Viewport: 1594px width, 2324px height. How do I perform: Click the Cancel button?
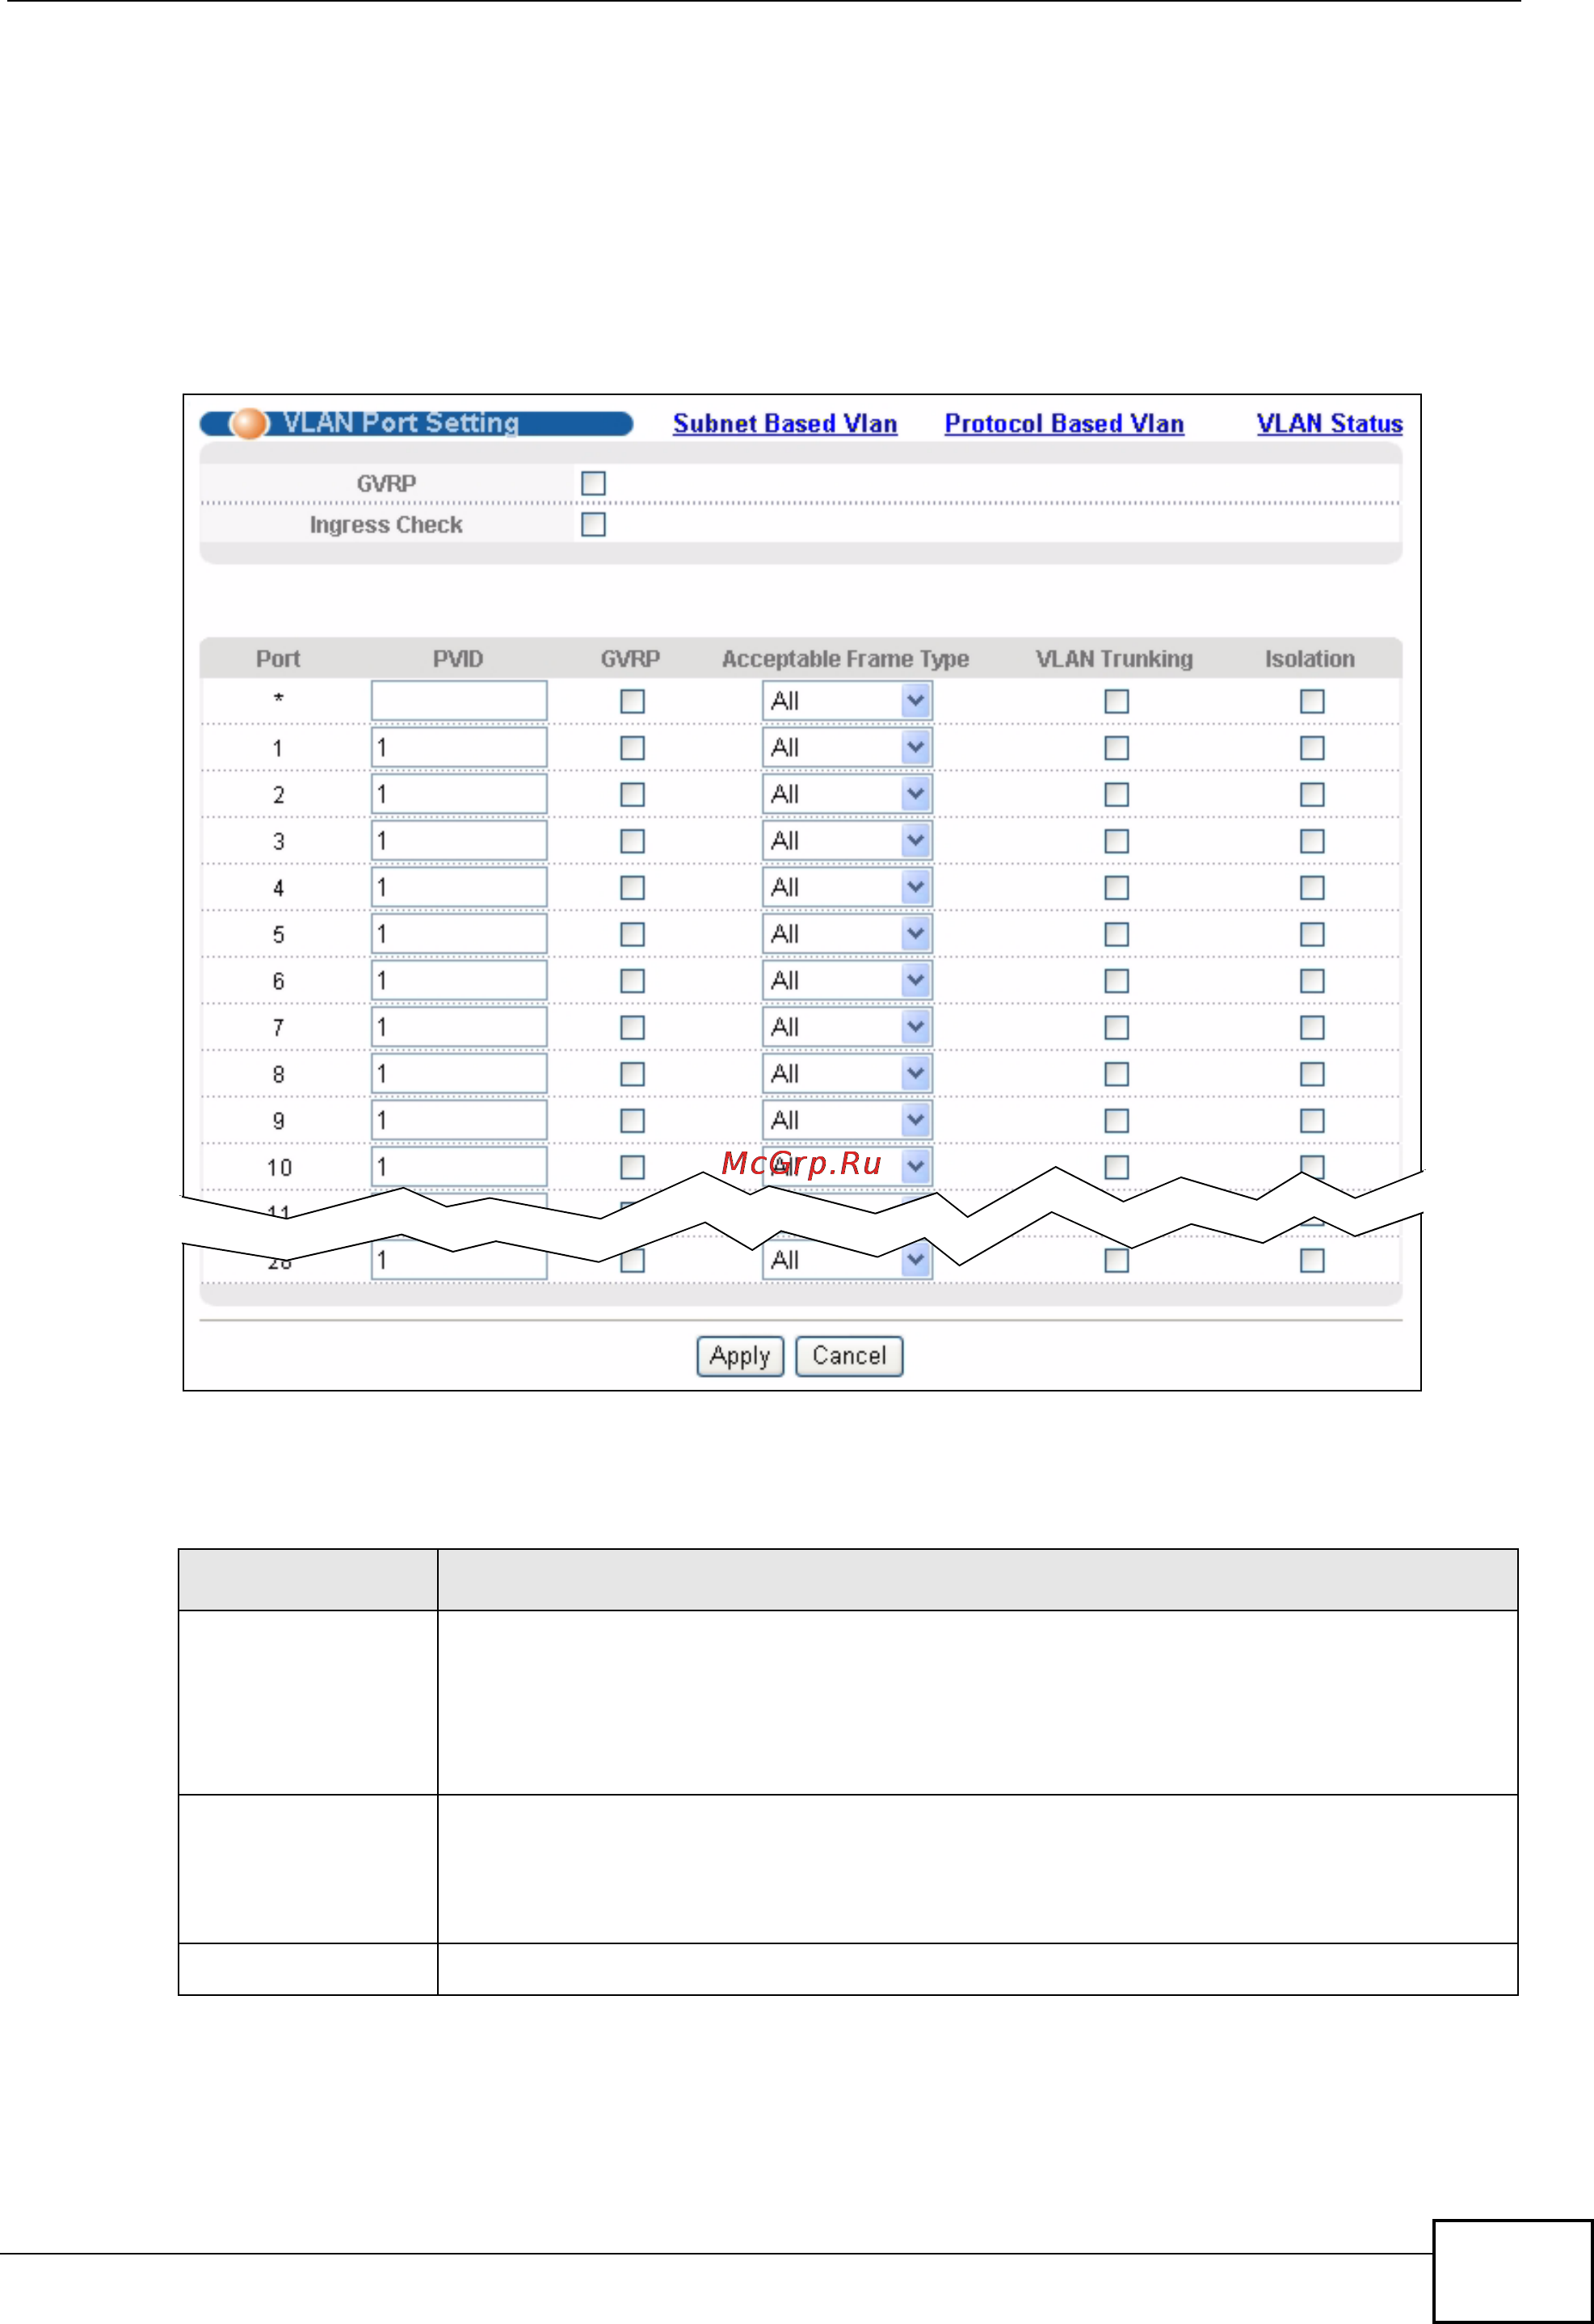click(849, 1356)
